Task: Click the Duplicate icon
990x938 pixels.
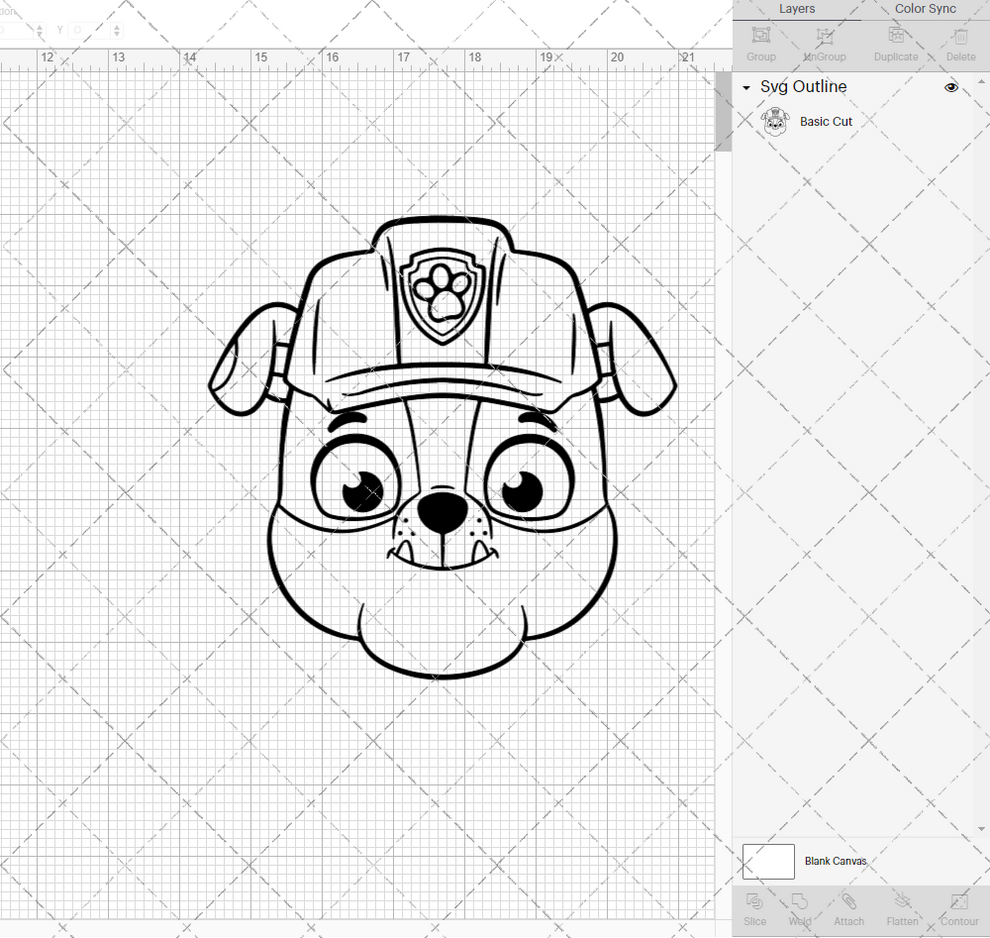Action: pyautogui.click(x=895, y=42)
